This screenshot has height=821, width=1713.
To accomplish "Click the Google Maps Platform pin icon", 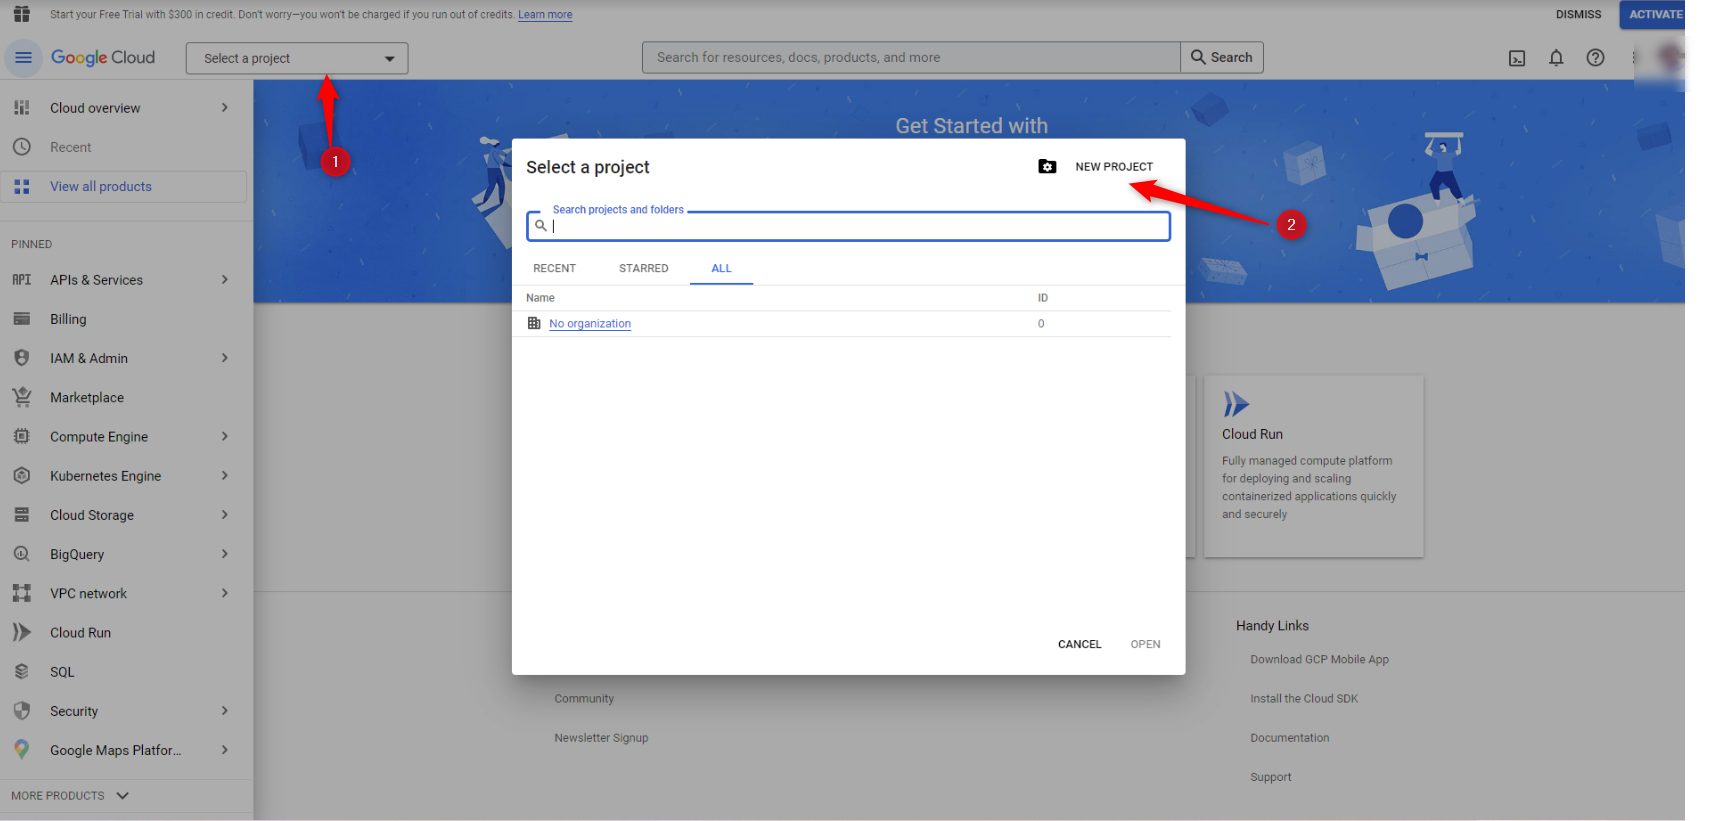I will point(21,750).
